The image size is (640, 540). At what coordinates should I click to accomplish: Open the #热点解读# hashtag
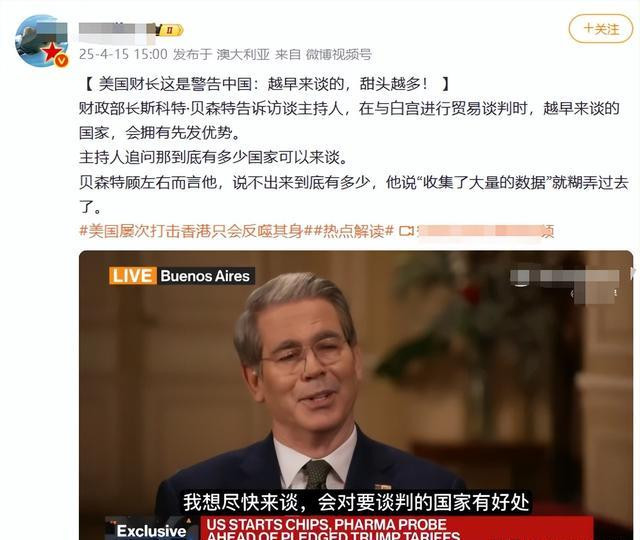point(353,231)
